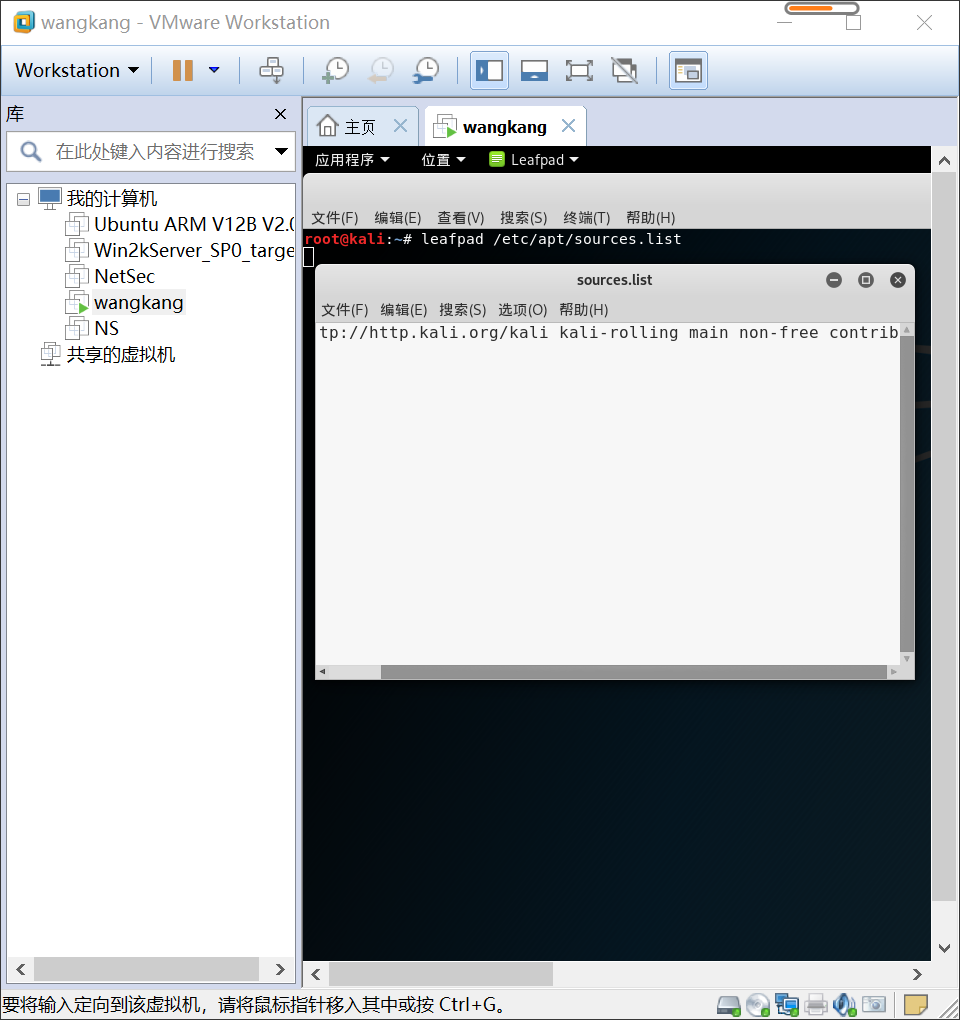Click Leafpad scroll left arrow
This screenshot has width=960, height=1020.
tap(323, 672)
